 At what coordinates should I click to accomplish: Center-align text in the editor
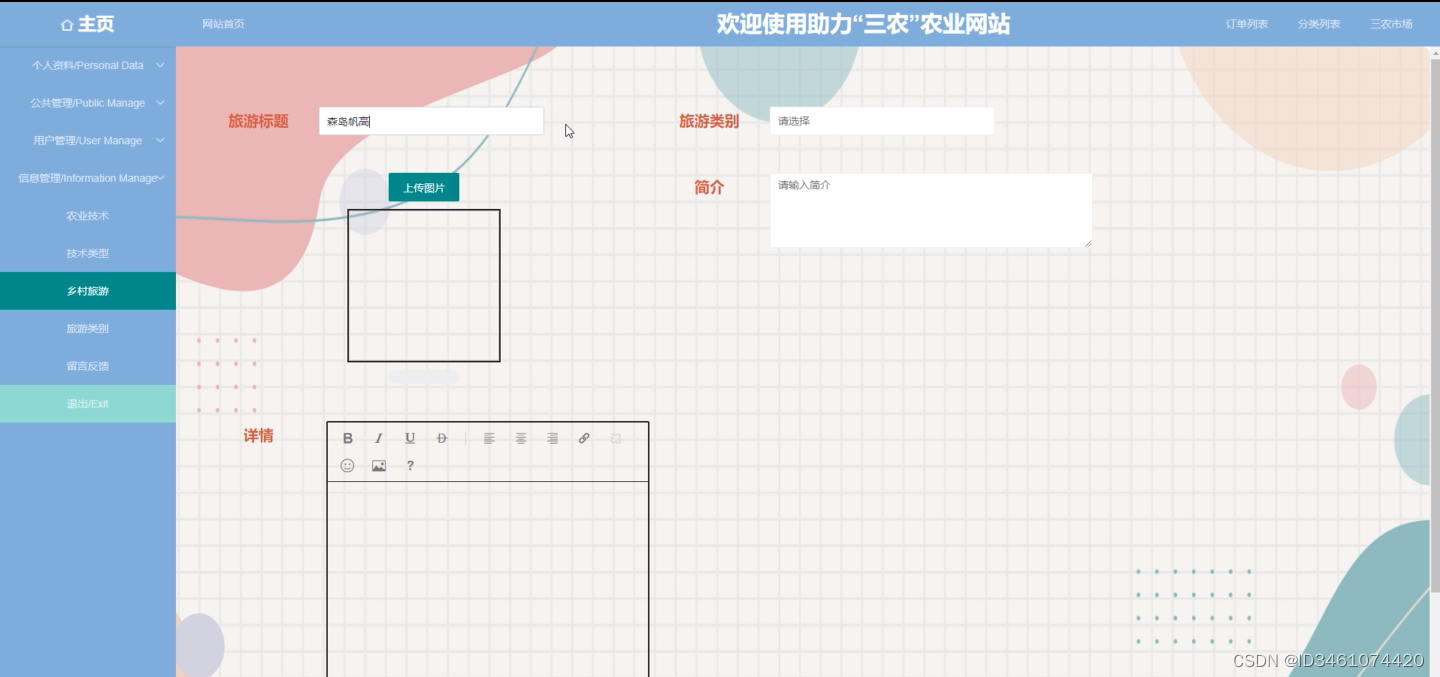(x=521, y=438)
